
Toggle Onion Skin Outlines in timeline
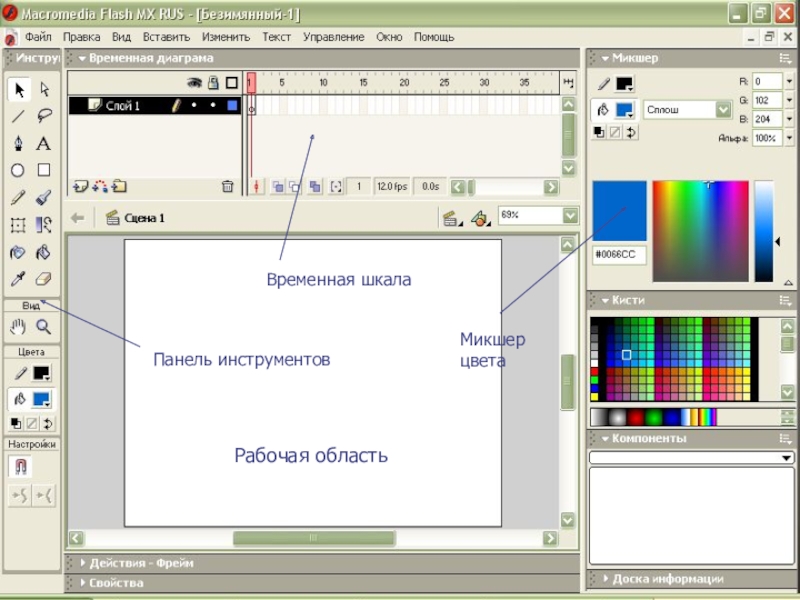pyautogui.click(x=295, y=187)
